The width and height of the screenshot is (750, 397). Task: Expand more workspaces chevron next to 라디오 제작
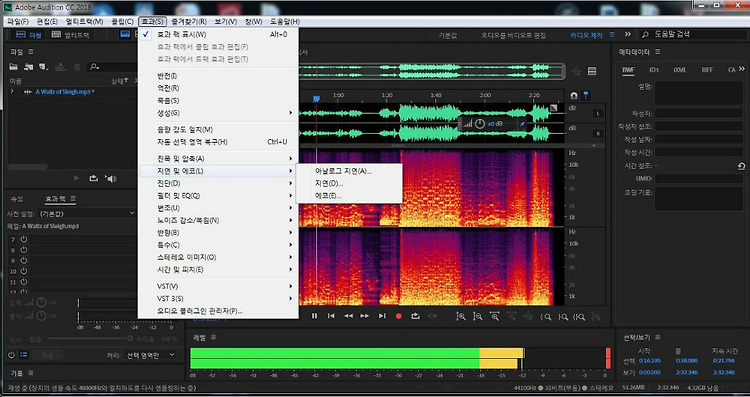628,34
